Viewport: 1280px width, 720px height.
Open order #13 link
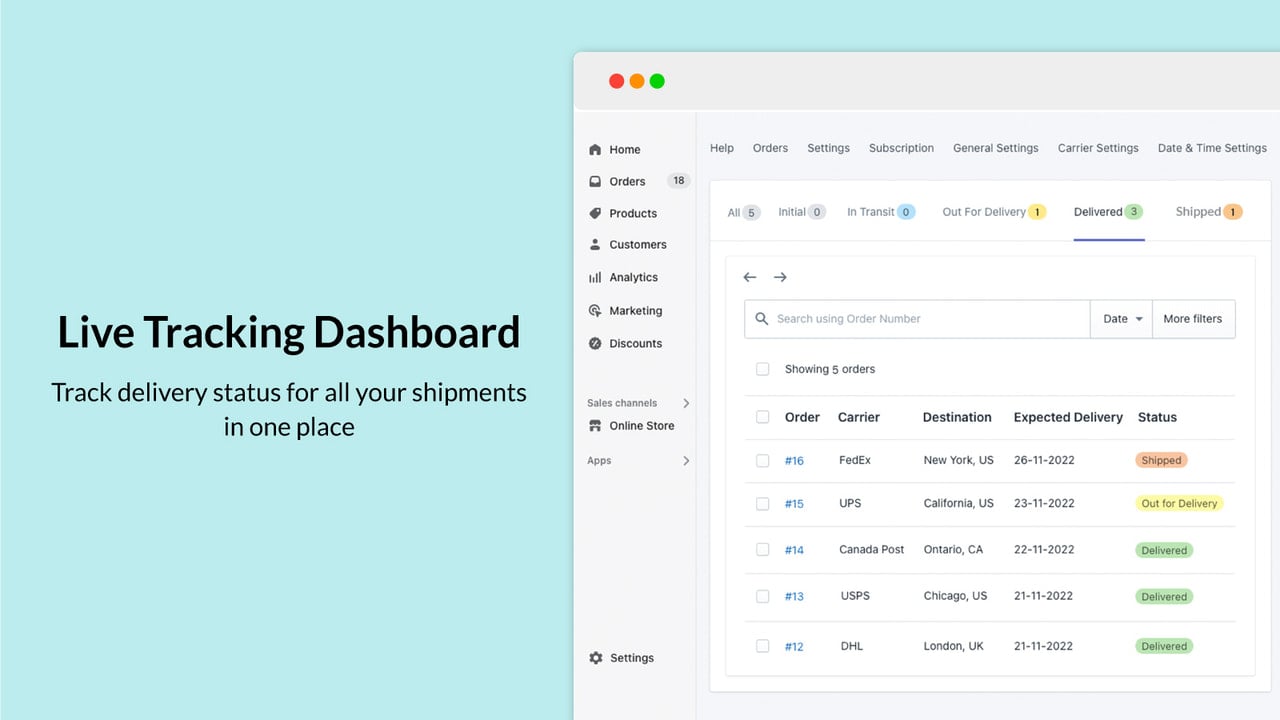[794, 597]
